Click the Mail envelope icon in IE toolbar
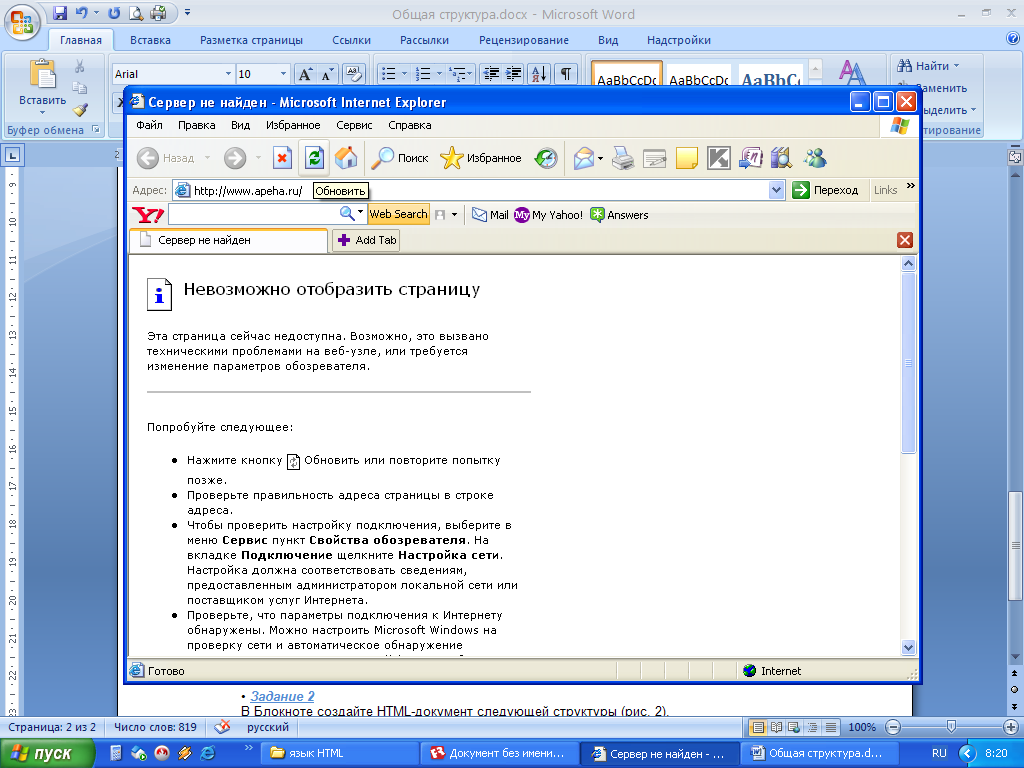The height and width of the screenshot is (768, 1024). (x=584, y=157)
